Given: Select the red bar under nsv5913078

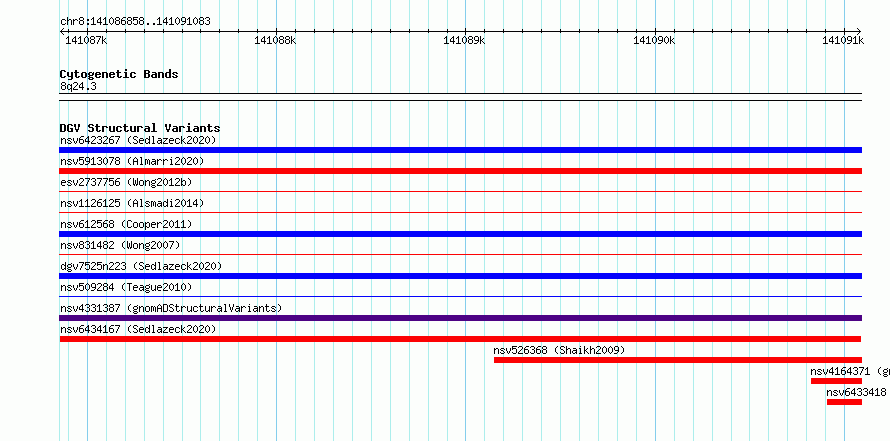Looking at the screenshot, I should 460,171.
